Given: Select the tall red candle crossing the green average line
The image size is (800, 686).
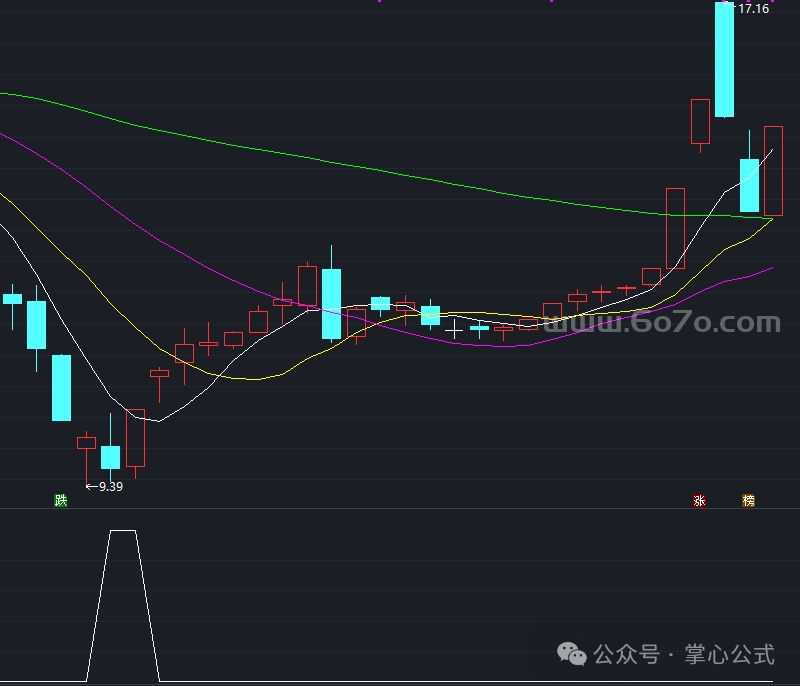Looking at the screenshot, I should [x=675, y=228].
